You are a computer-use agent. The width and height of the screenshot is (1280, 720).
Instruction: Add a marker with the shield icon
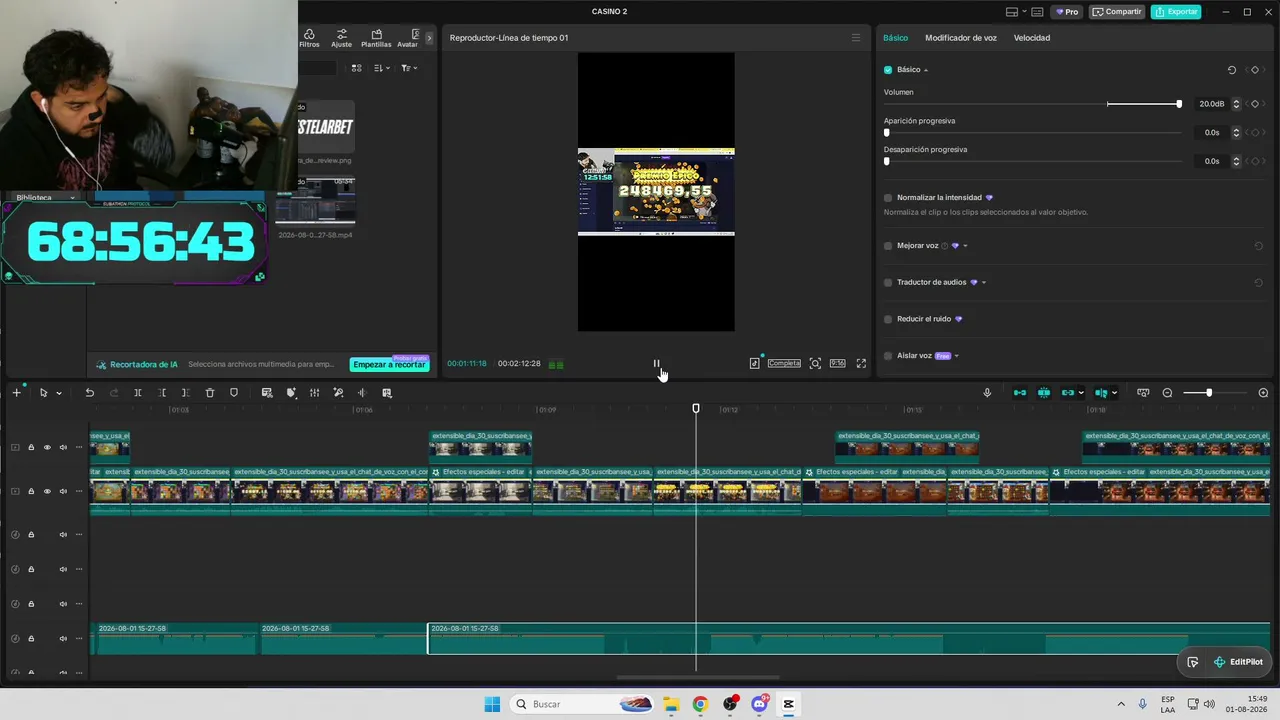234,393
